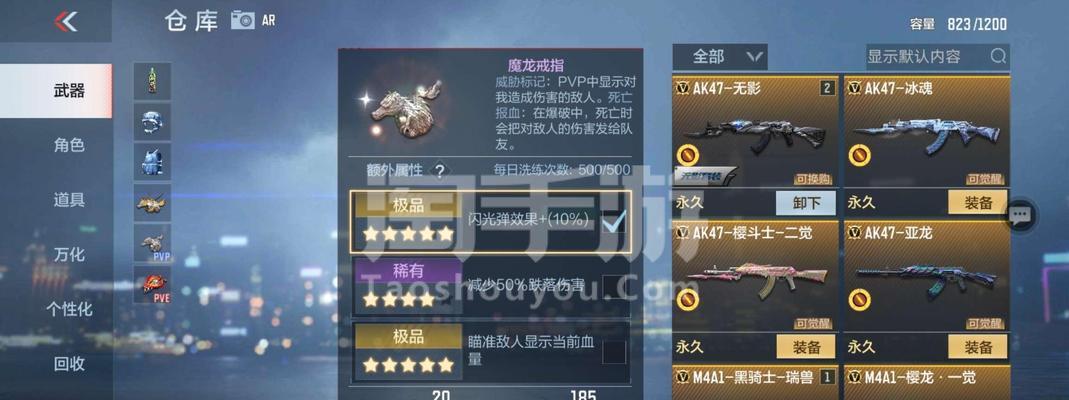Check the 瞄准敌人显示当前血量 attribute box

point(614,352)
